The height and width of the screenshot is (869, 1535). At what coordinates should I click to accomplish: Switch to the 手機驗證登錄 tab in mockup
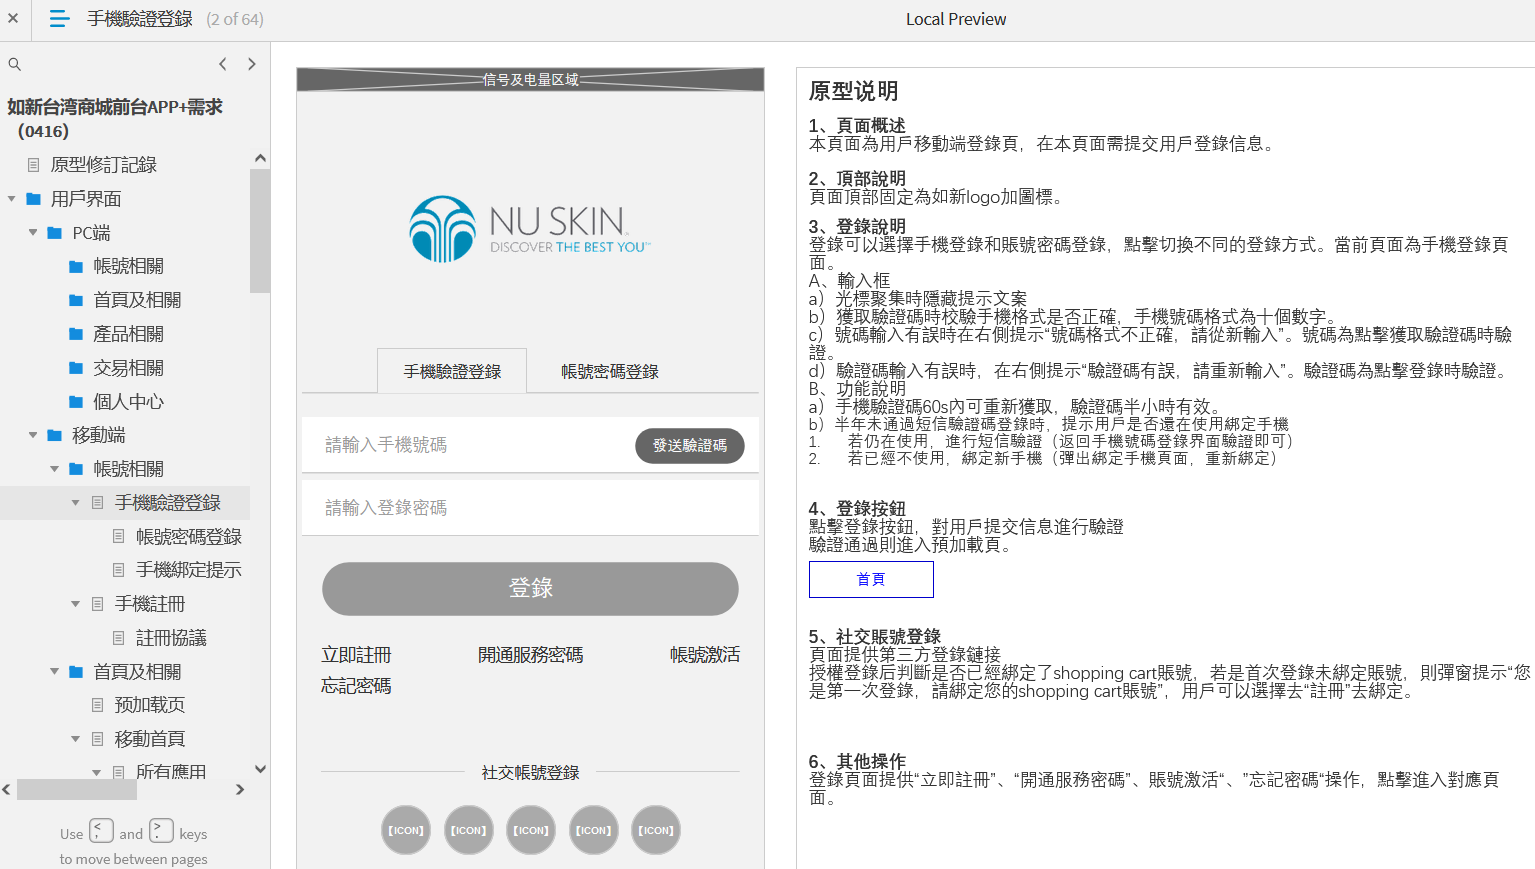coord(452,371)
